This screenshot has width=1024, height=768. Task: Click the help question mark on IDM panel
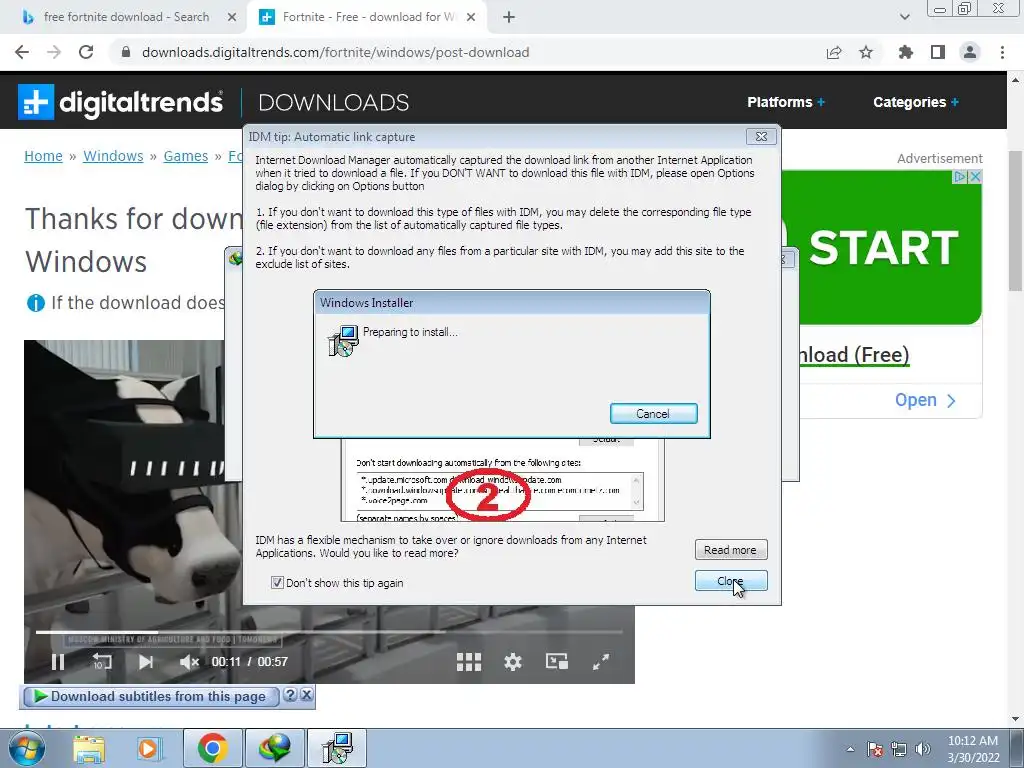[x=291, y=695]
